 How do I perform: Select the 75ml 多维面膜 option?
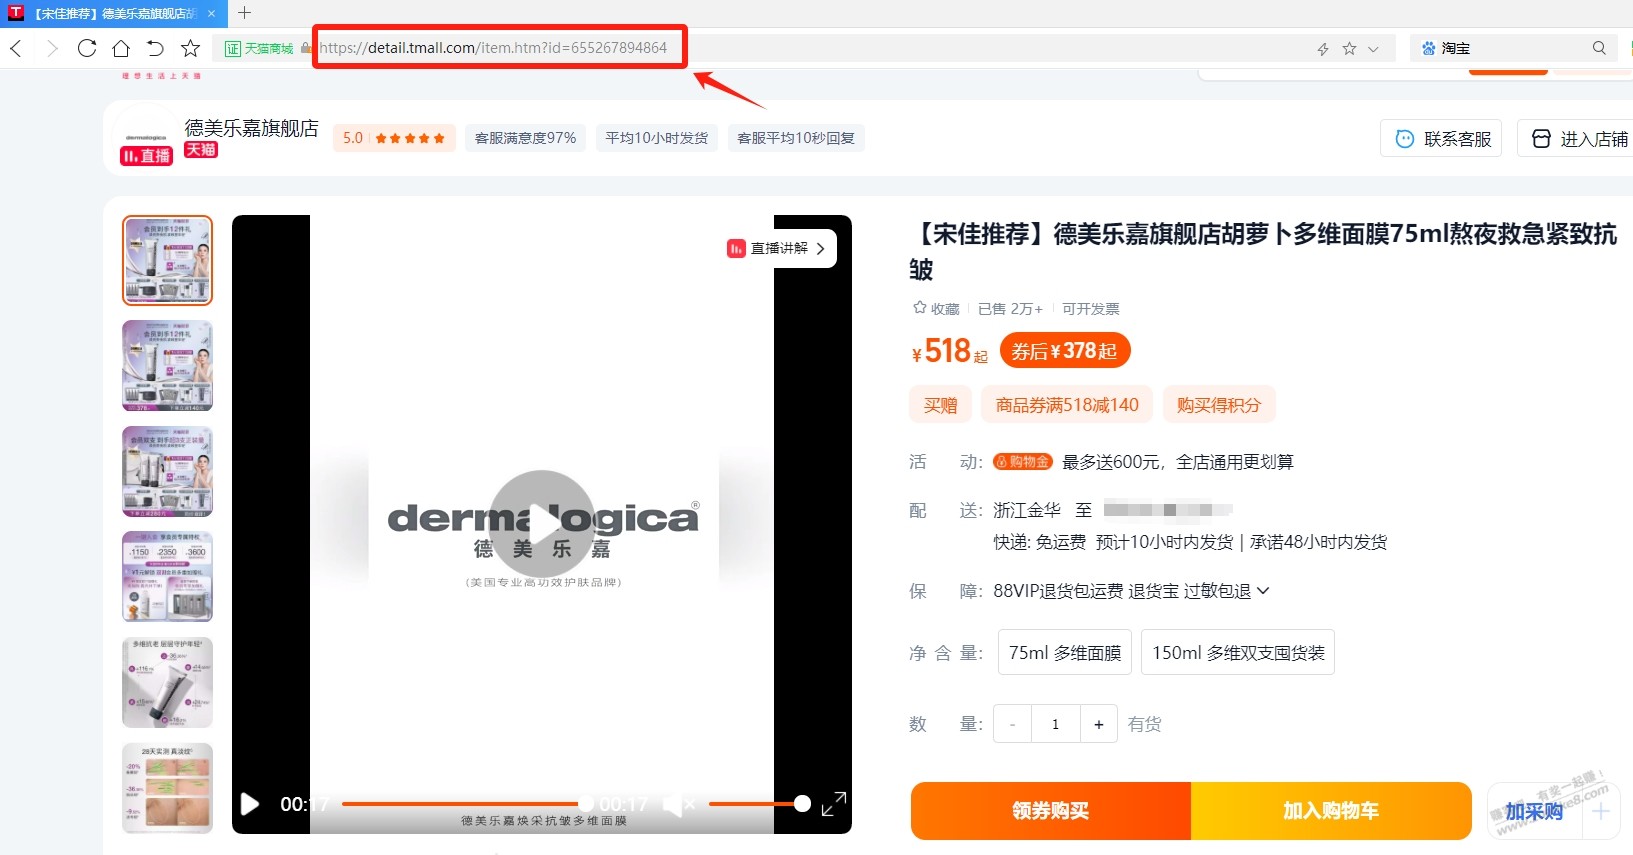(x=1065, y=652)
